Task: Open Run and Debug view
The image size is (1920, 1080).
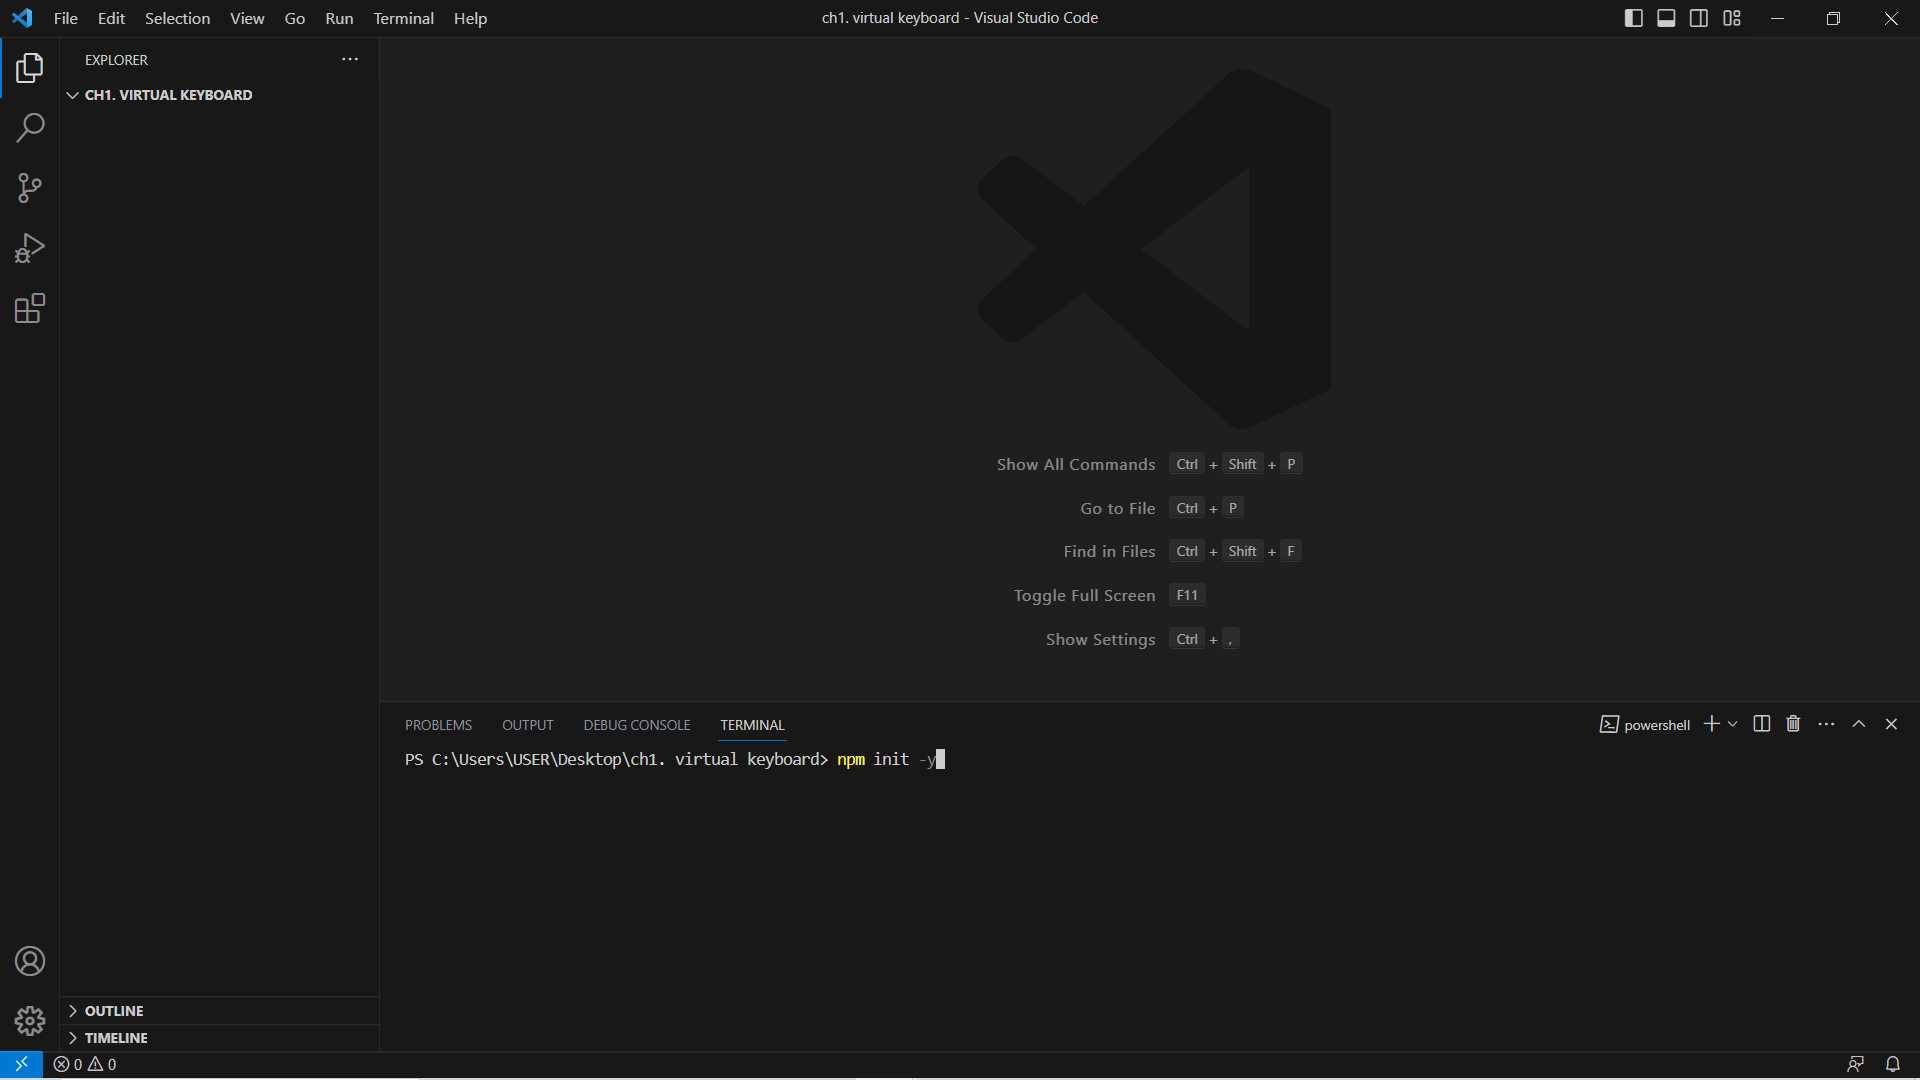Action: (x=30, y=248)
